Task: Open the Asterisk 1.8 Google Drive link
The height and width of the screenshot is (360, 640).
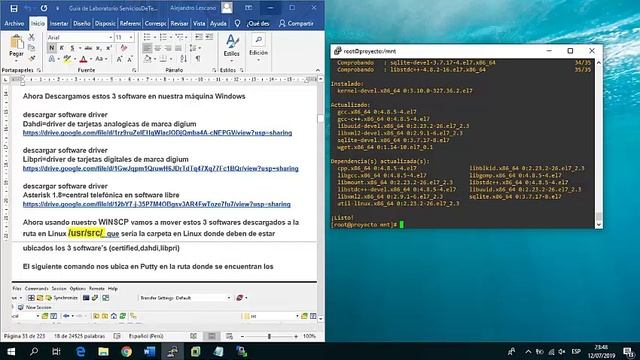Action: click(157, 204)
